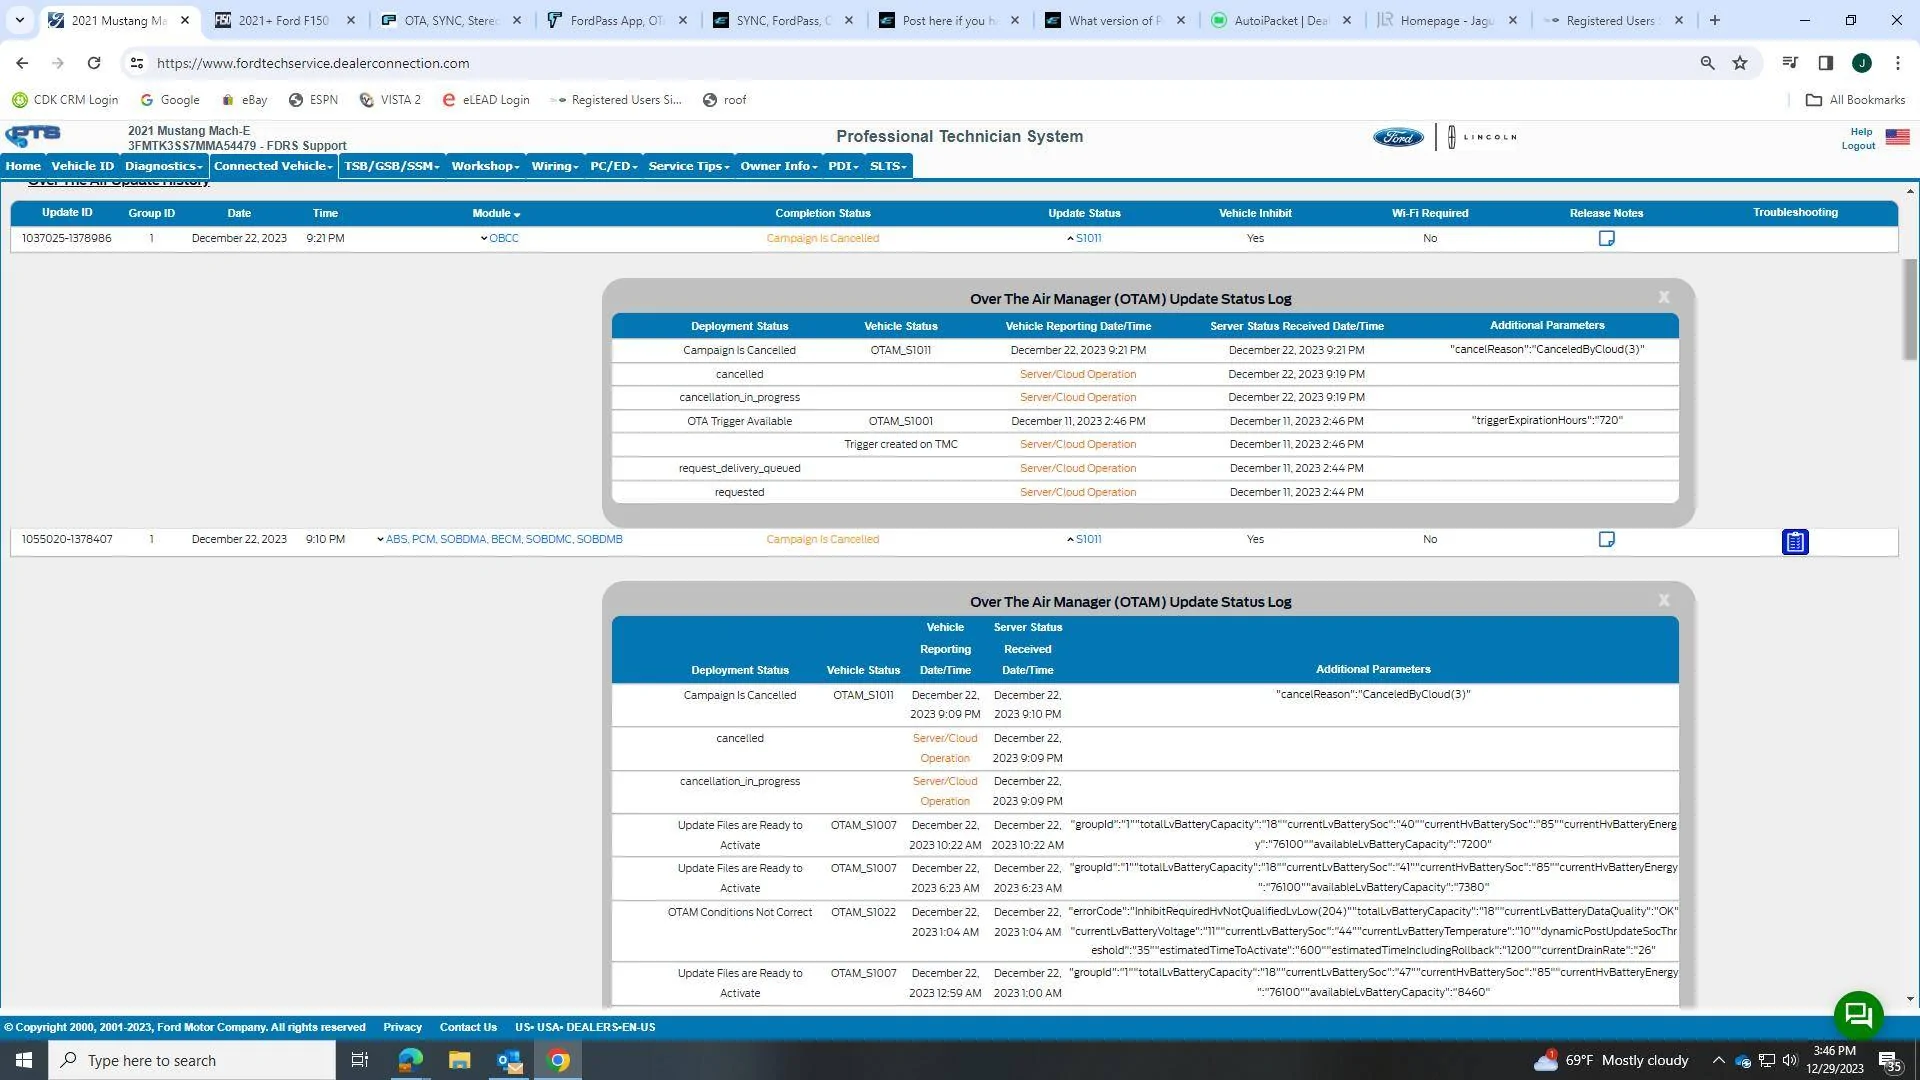Viewport: 1920px width, 1080px height.
Task: Launch Microsoft Edge from taskbar
Action: pos(410,1060)
